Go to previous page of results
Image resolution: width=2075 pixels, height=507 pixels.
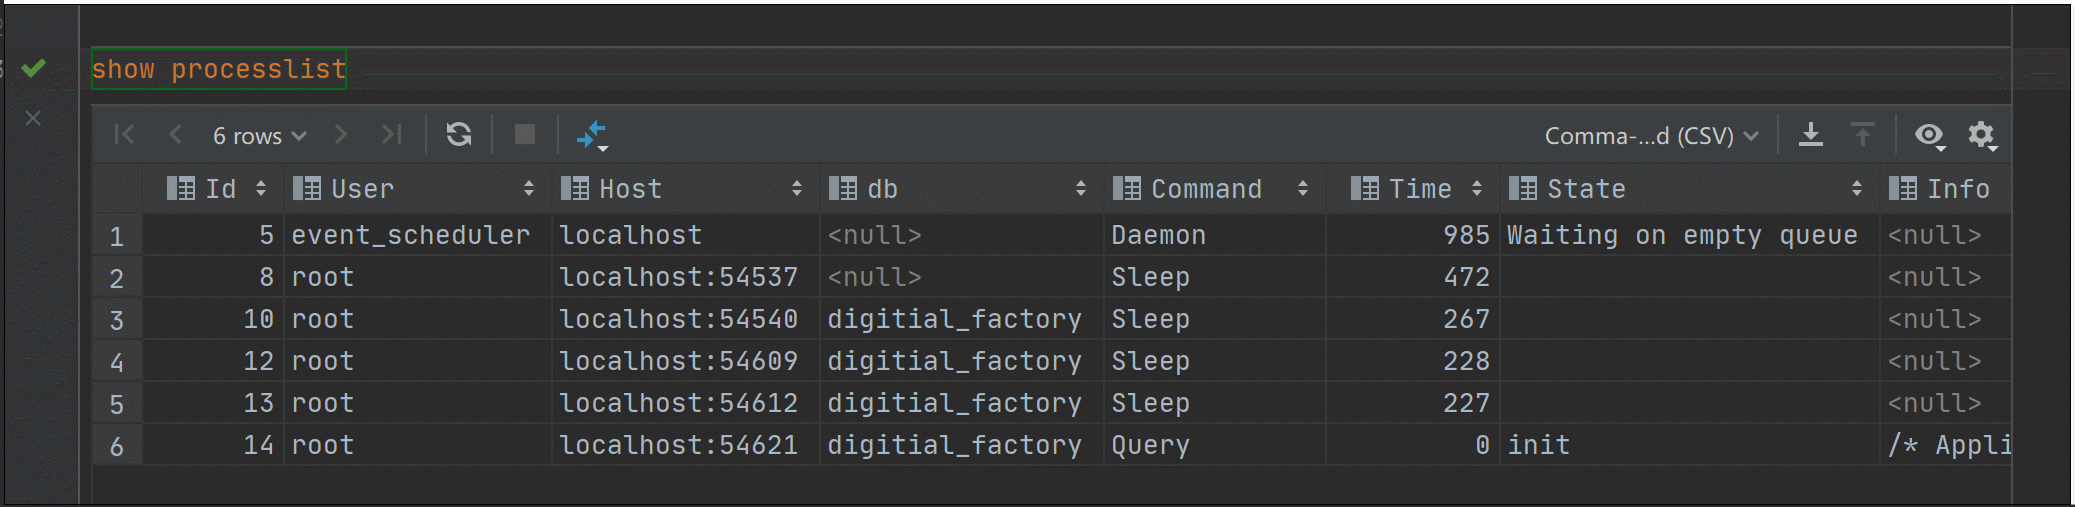click(176, 135)
